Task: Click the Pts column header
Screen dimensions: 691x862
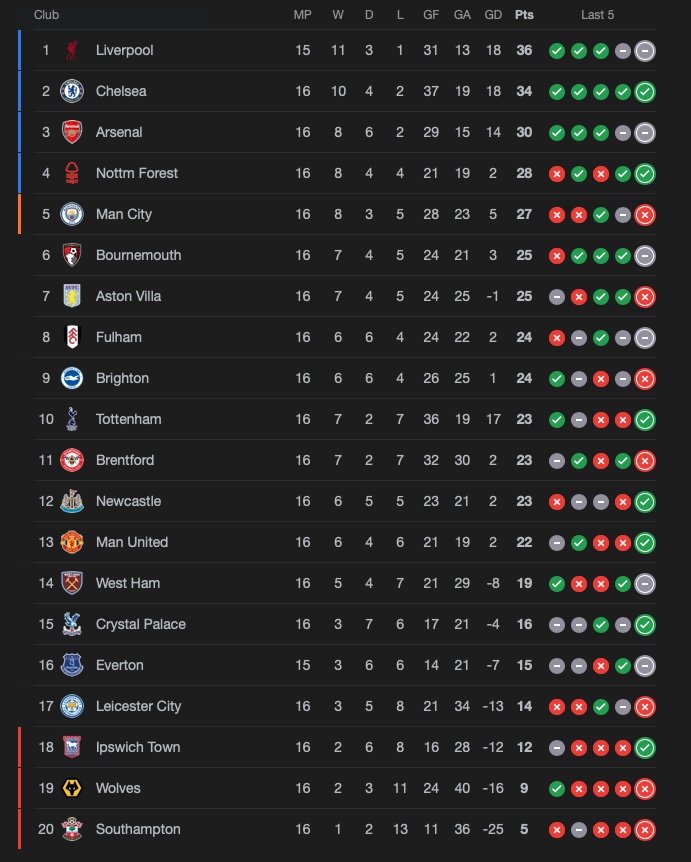Action: click(x=524, y=15)
